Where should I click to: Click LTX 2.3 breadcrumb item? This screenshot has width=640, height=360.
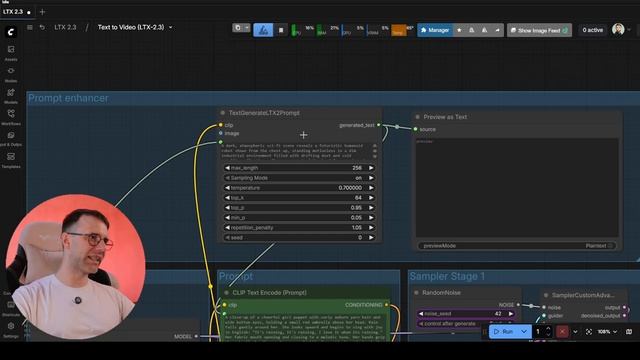[65, 27]
